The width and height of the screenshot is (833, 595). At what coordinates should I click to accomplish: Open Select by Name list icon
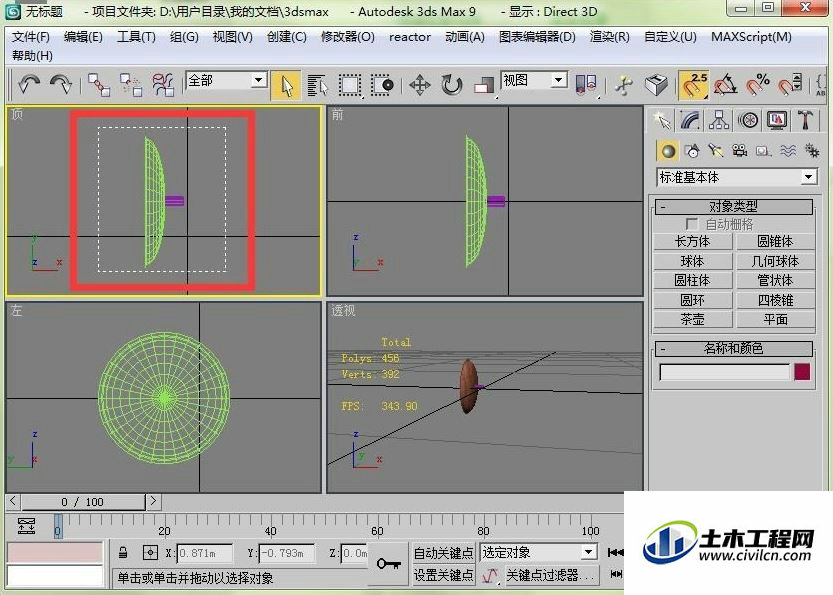pos(318,86)
